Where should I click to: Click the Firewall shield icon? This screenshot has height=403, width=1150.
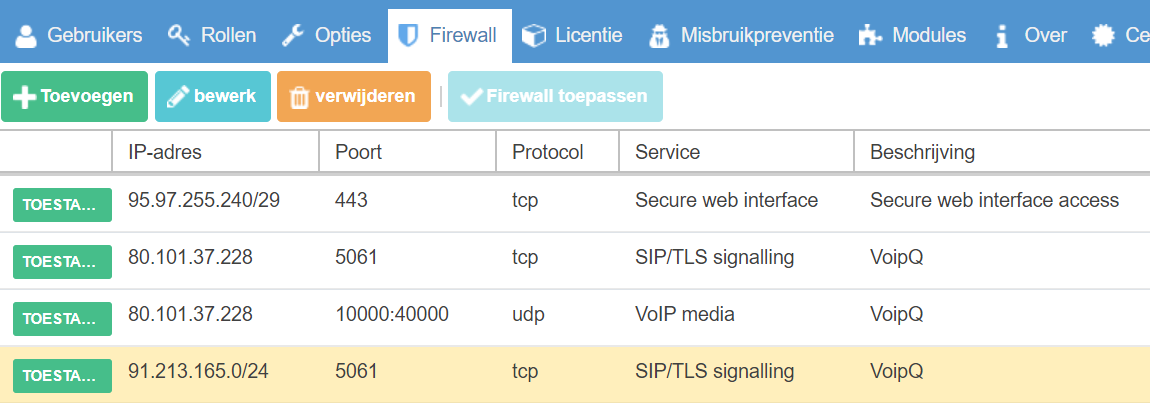[x=407, y=36]
